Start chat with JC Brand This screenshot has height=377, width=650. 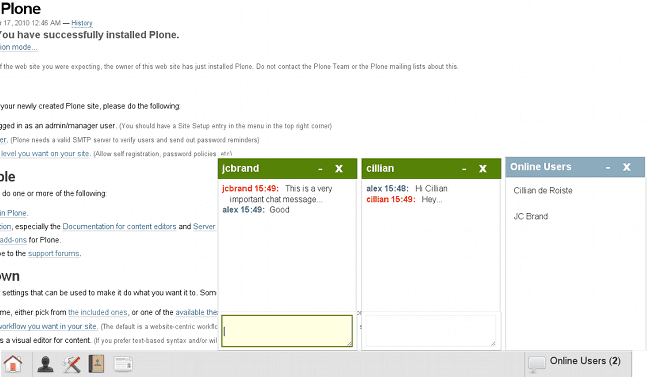(531, 216)
